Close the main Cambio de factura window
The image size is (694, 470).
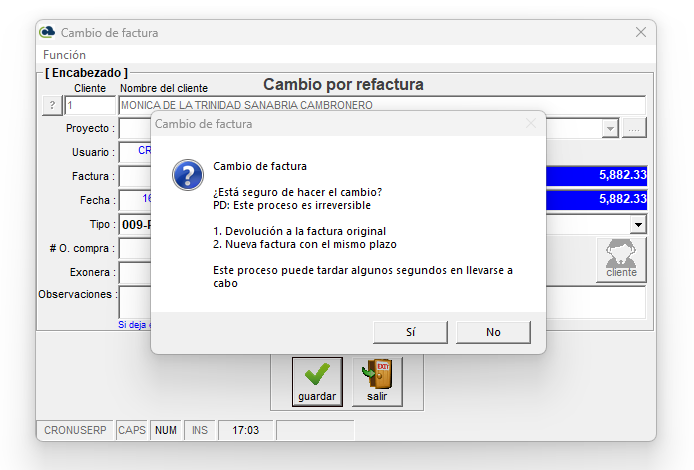point(640,32)
